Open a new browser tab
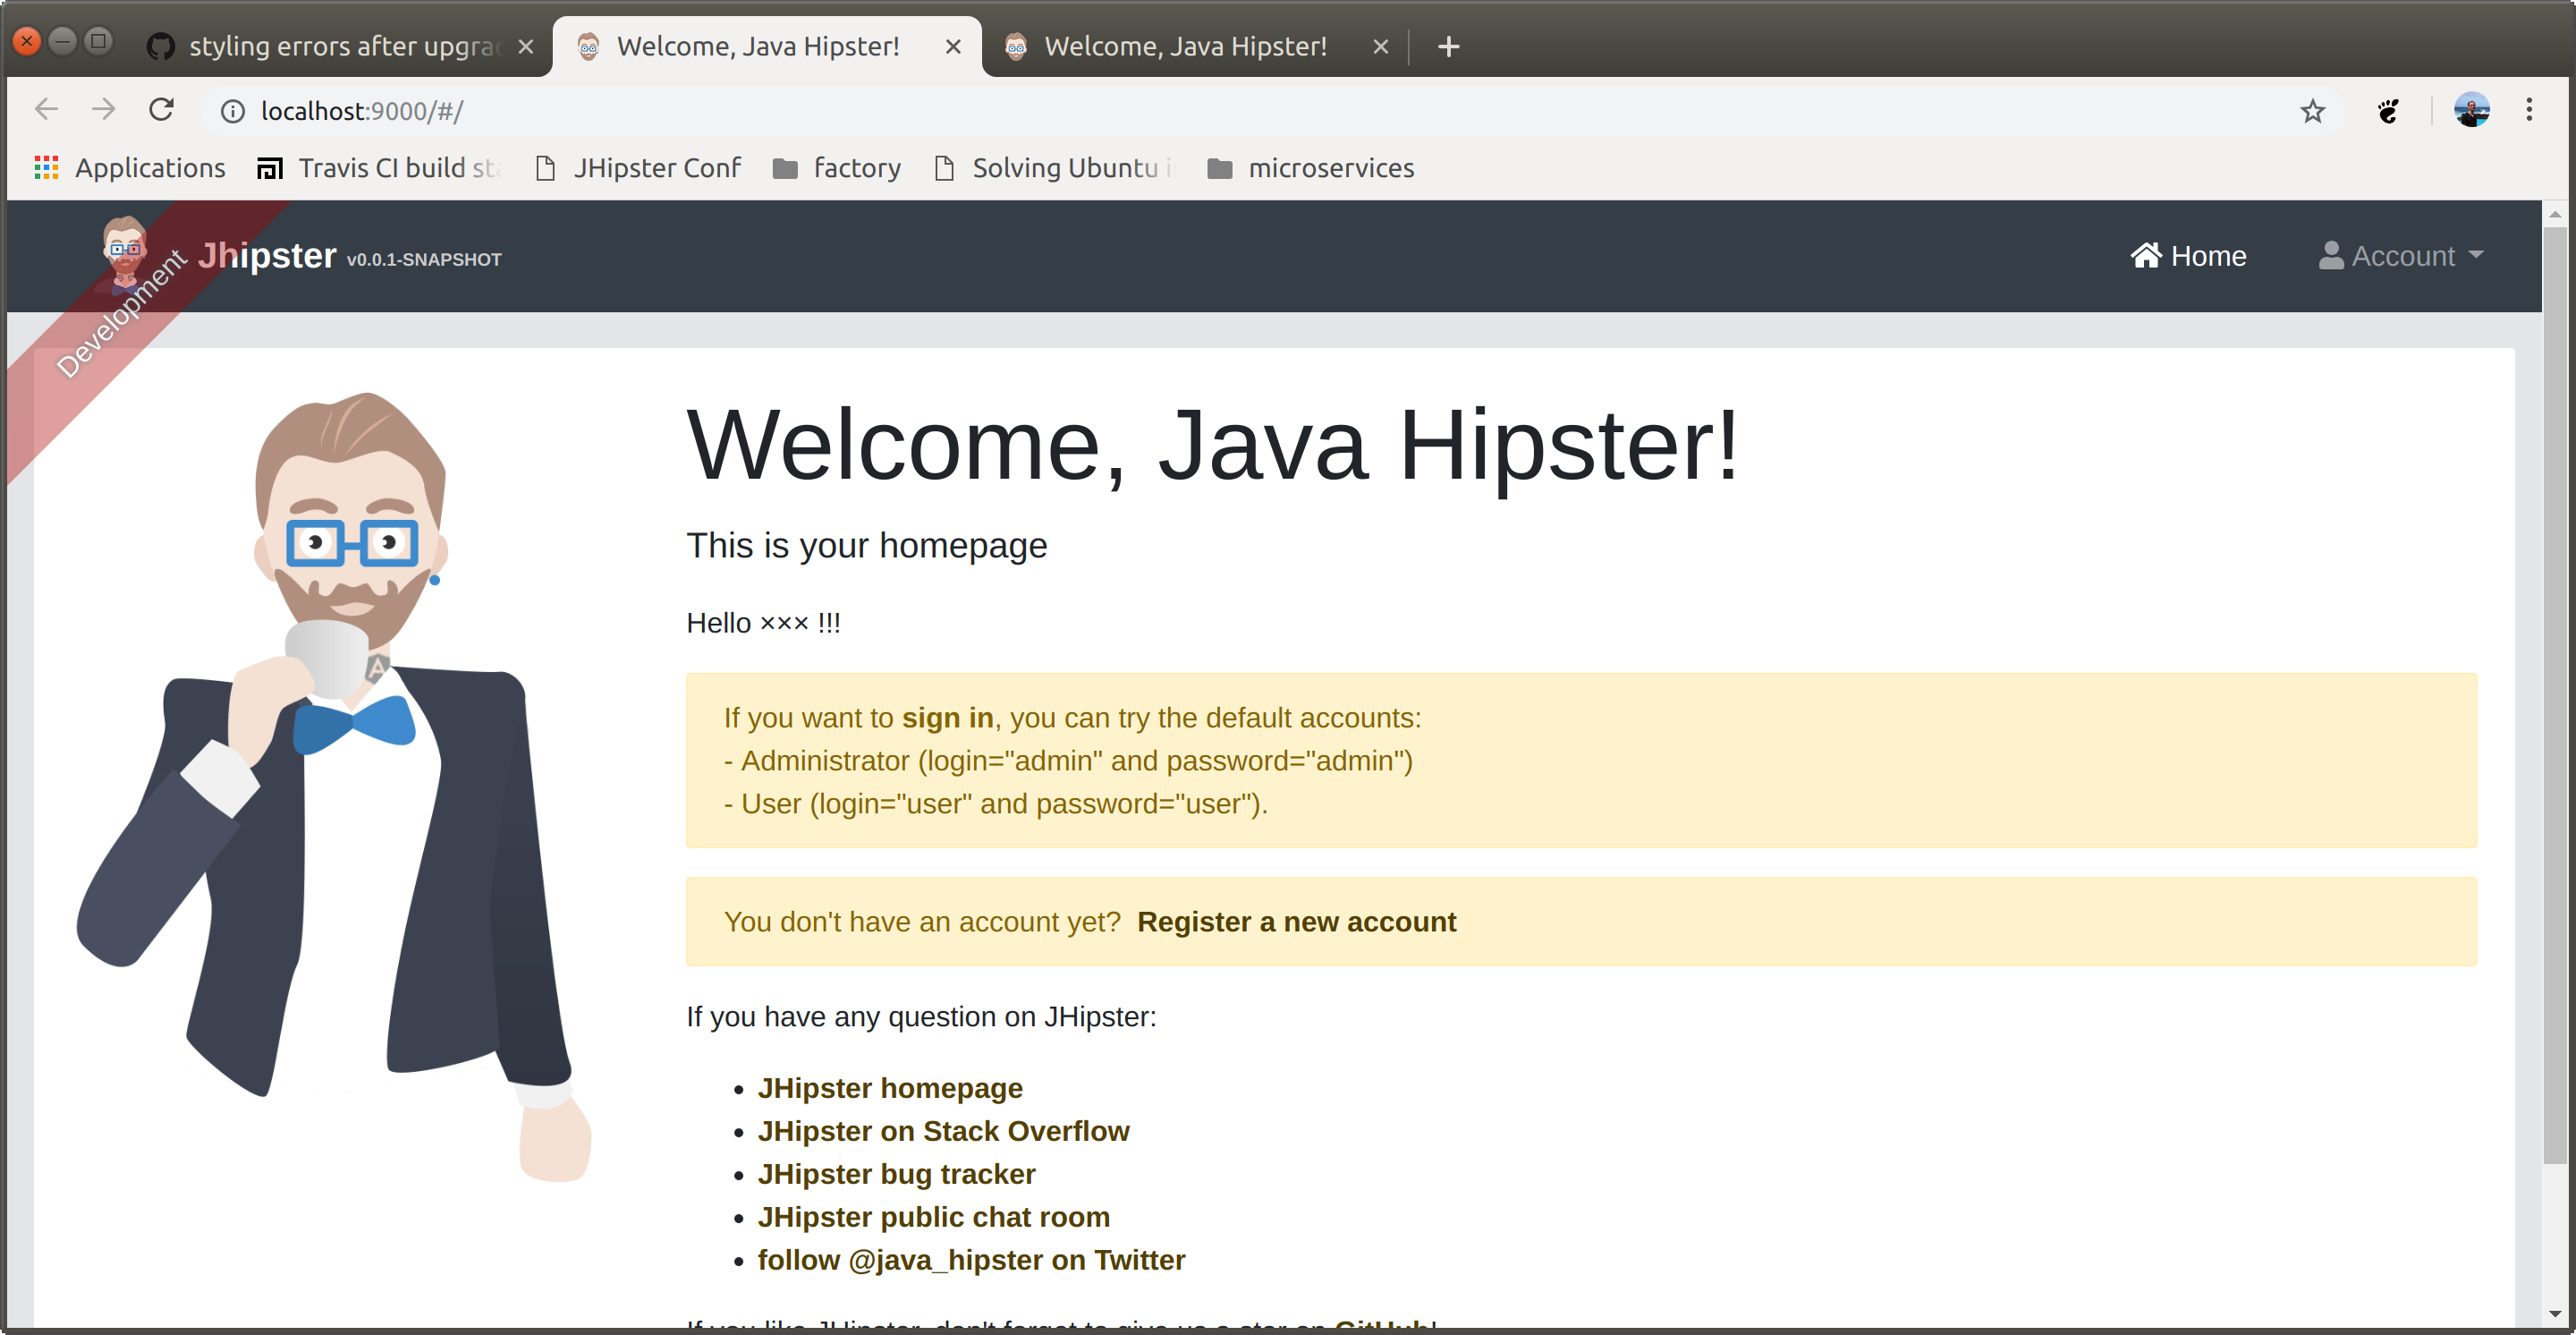This screenshot has height=1335, width=2576. tap(1447, 47)
